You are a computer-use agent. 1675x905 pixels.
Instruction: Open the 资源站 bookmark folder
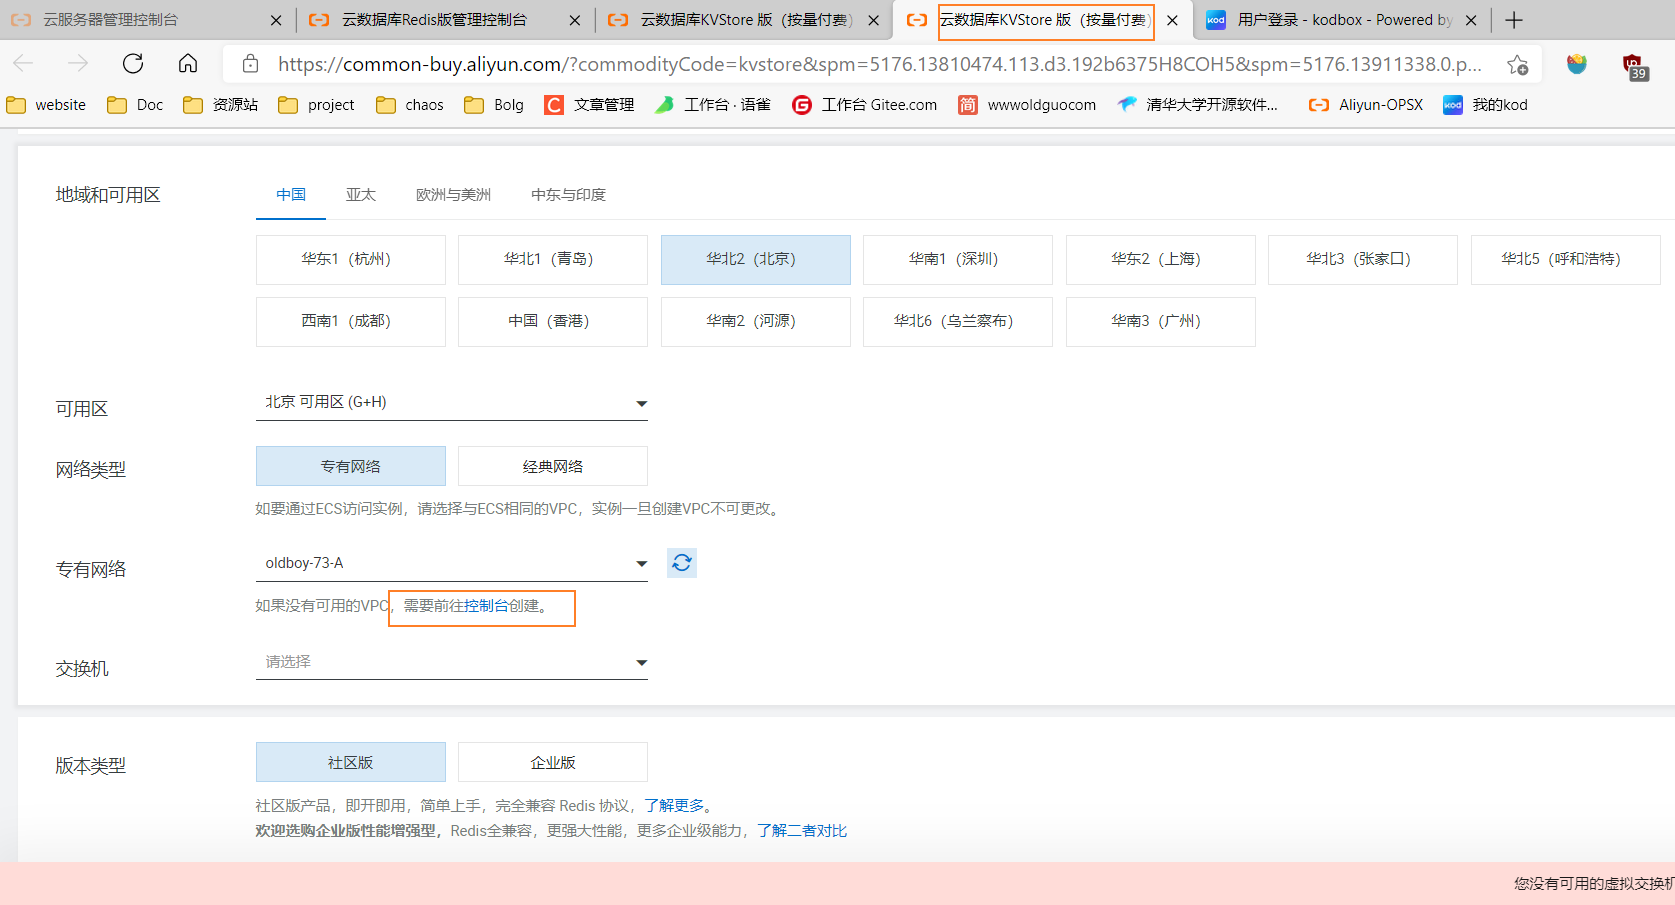coord(221,105)
